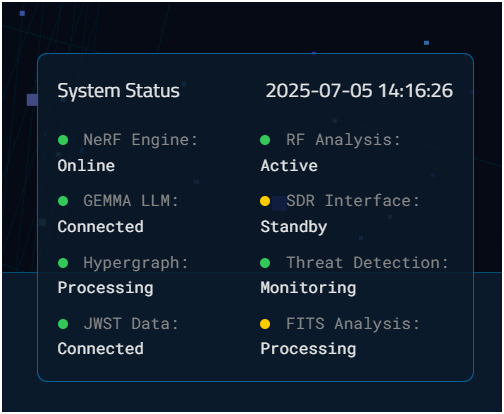This screenshot has width=504, height=414.
Task: Select the Threat Detection label
Action: [x=367, y=263]
